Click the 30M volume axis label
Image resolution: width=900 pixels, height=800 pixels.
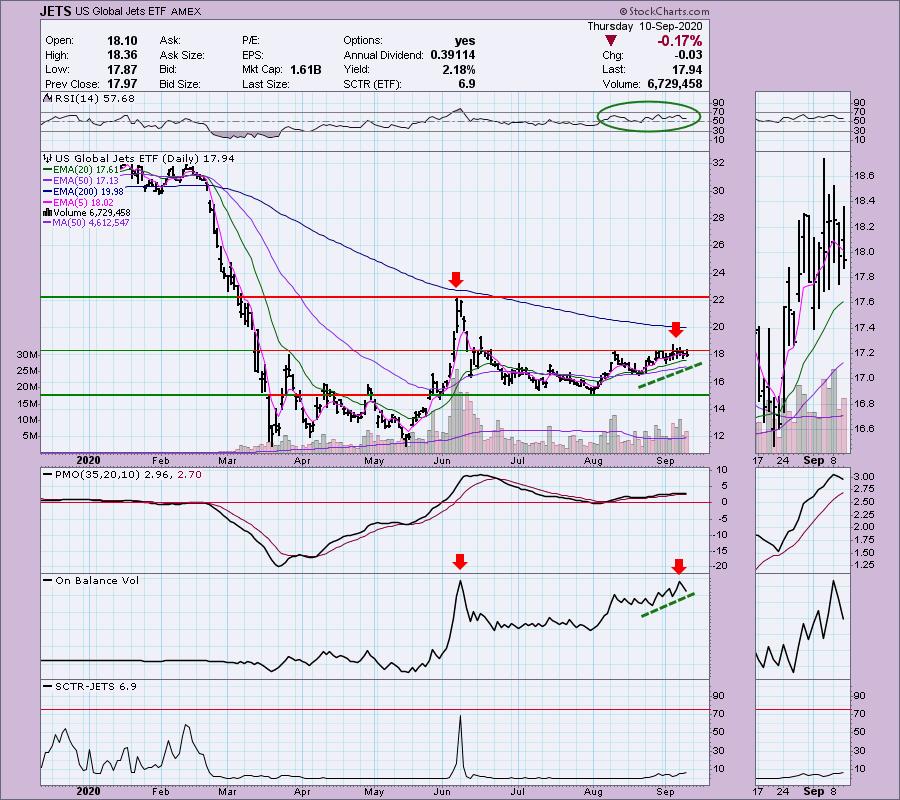tap(27, 355)
